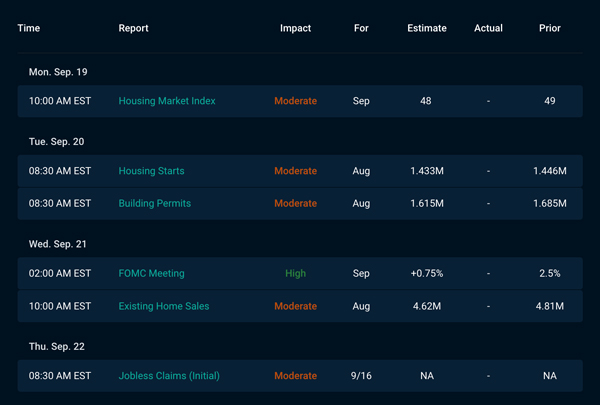Select the Mon. Sep. 19 date heading

coord(58,72)
